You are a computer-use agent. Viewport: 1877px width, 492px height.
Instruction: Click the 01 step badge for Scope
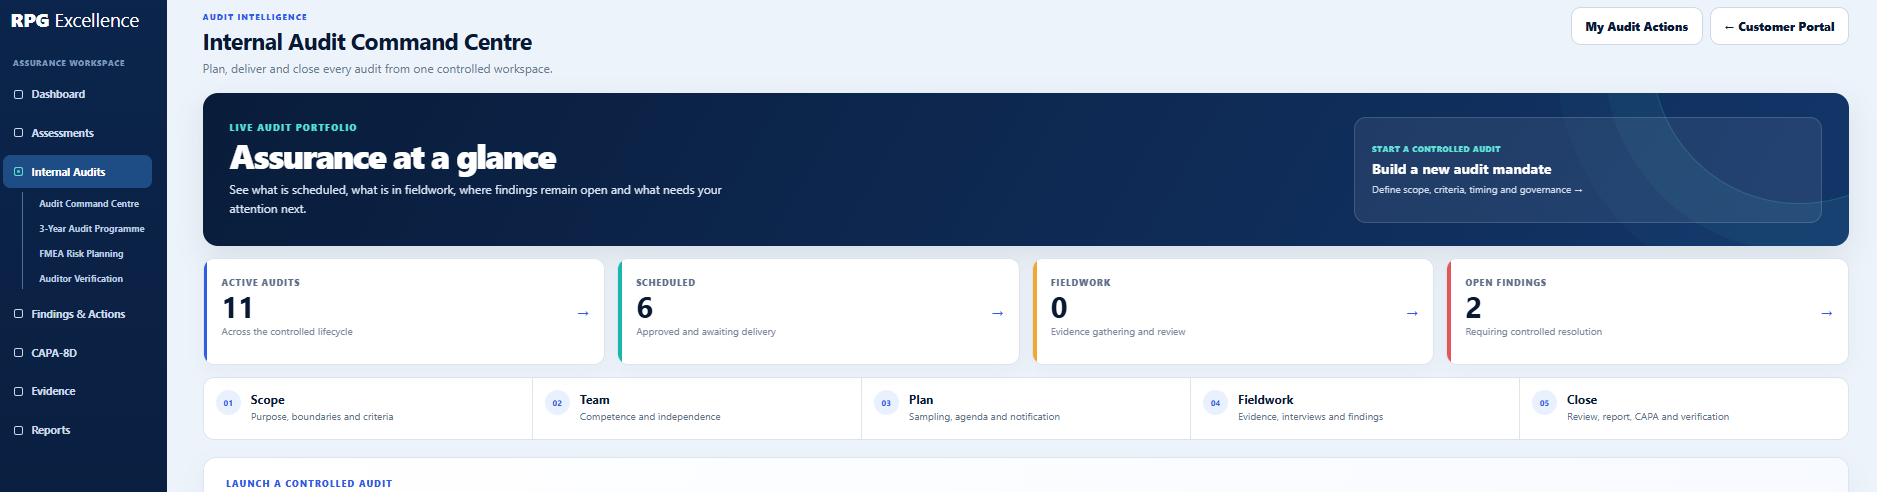228,403
